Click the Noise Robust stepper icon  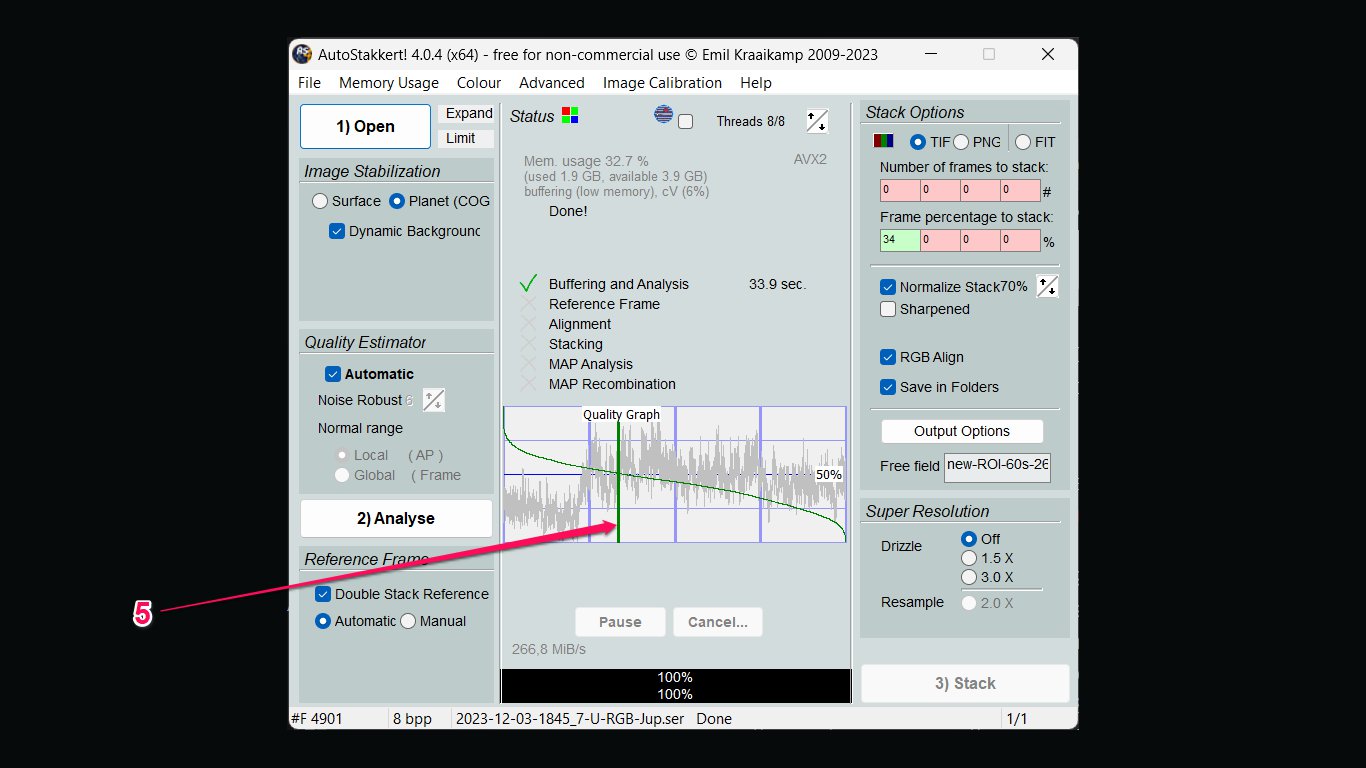click(434, 400)
